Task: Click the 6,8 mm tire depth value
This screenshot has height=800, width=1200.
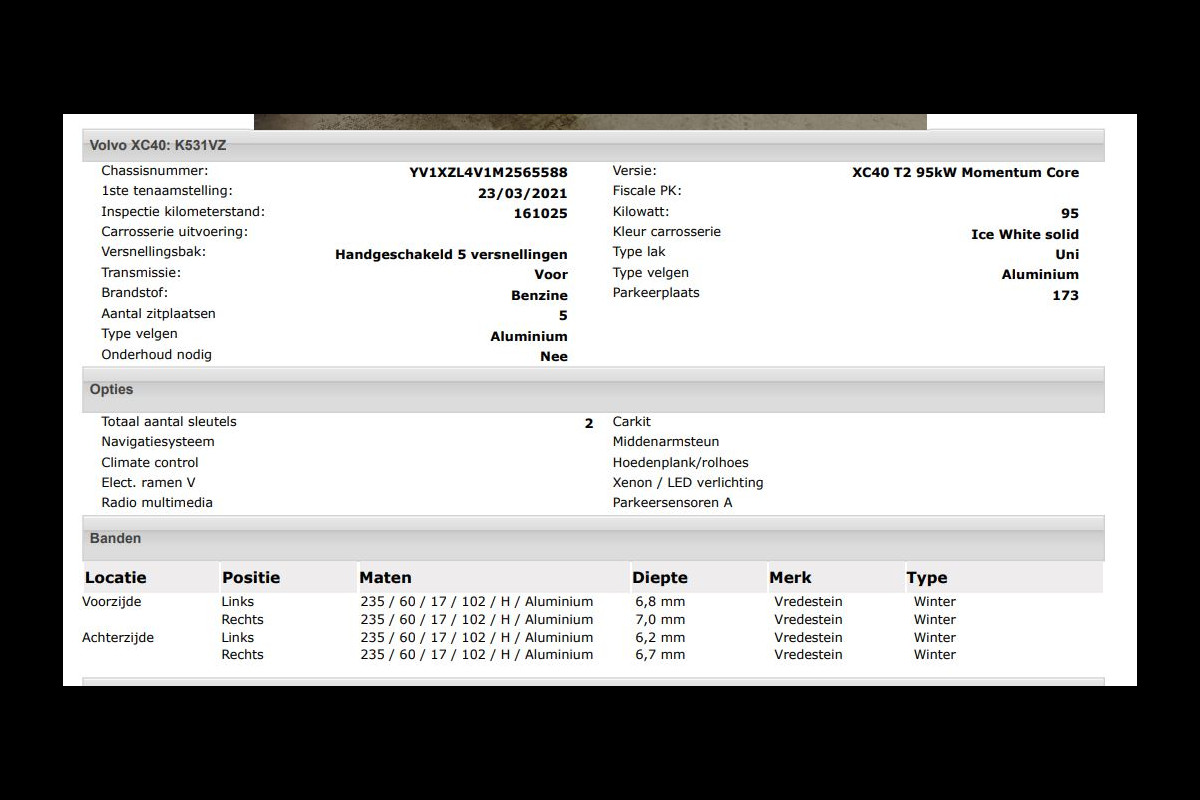Action: pyautogui.click(x=660, y=601)
